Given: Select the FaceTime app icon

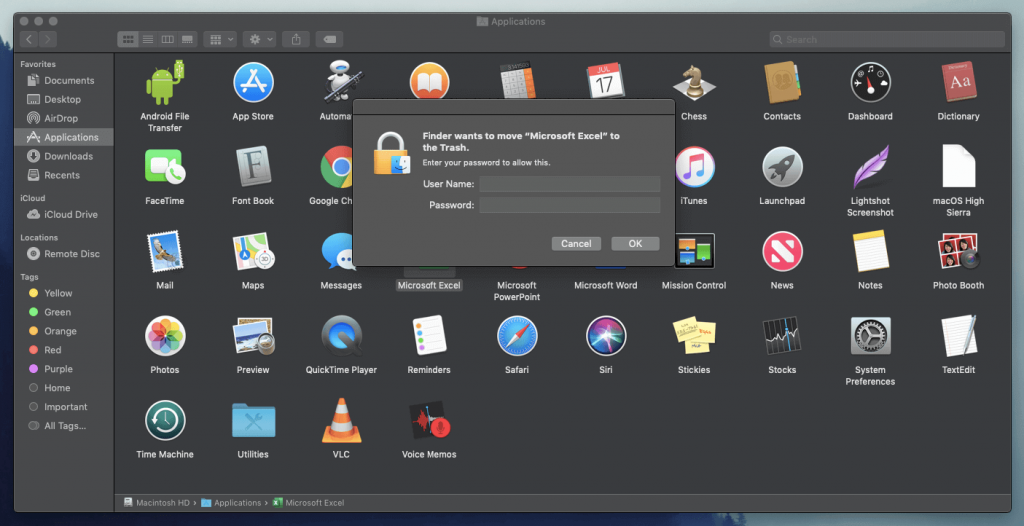Looking at the screenshot, I should tap(165, 167).
